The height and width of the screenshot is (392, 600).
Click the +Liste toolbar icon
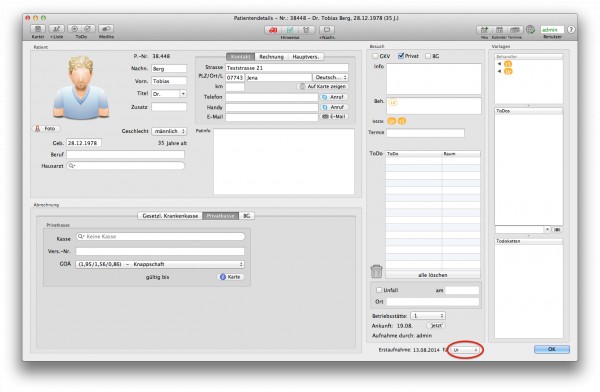(57, 29)
